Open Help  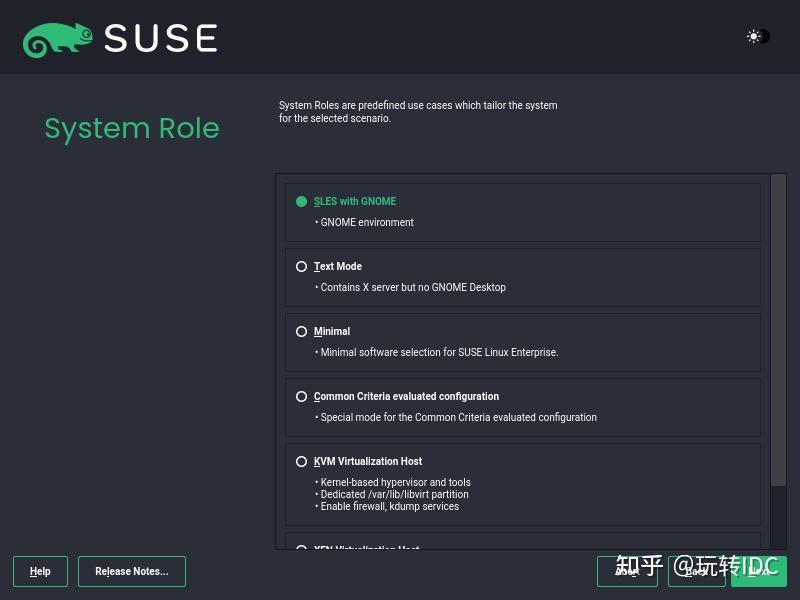click(40, 571)
